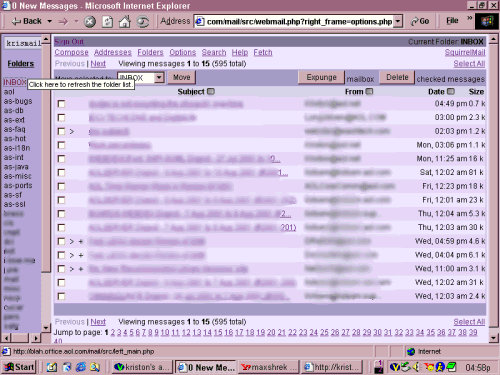Open the browser Search icon

pos(143,22)
